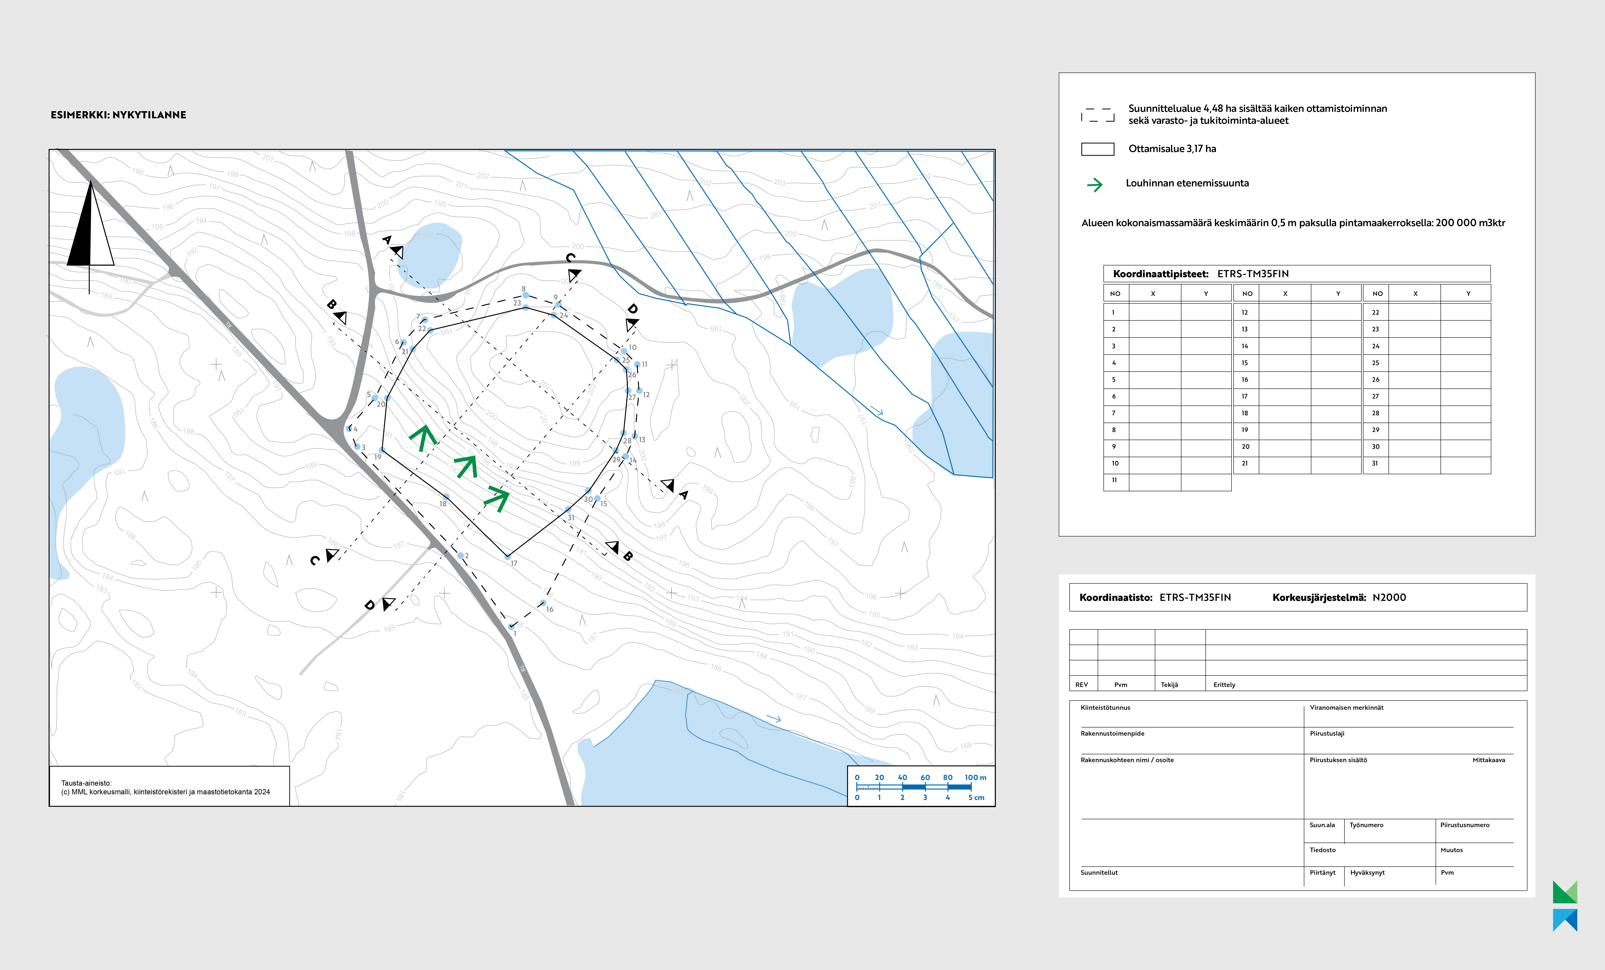Click the Työnumero field
The width and height of the screenshot is (1605, 970).
(x=1390, y=832)
